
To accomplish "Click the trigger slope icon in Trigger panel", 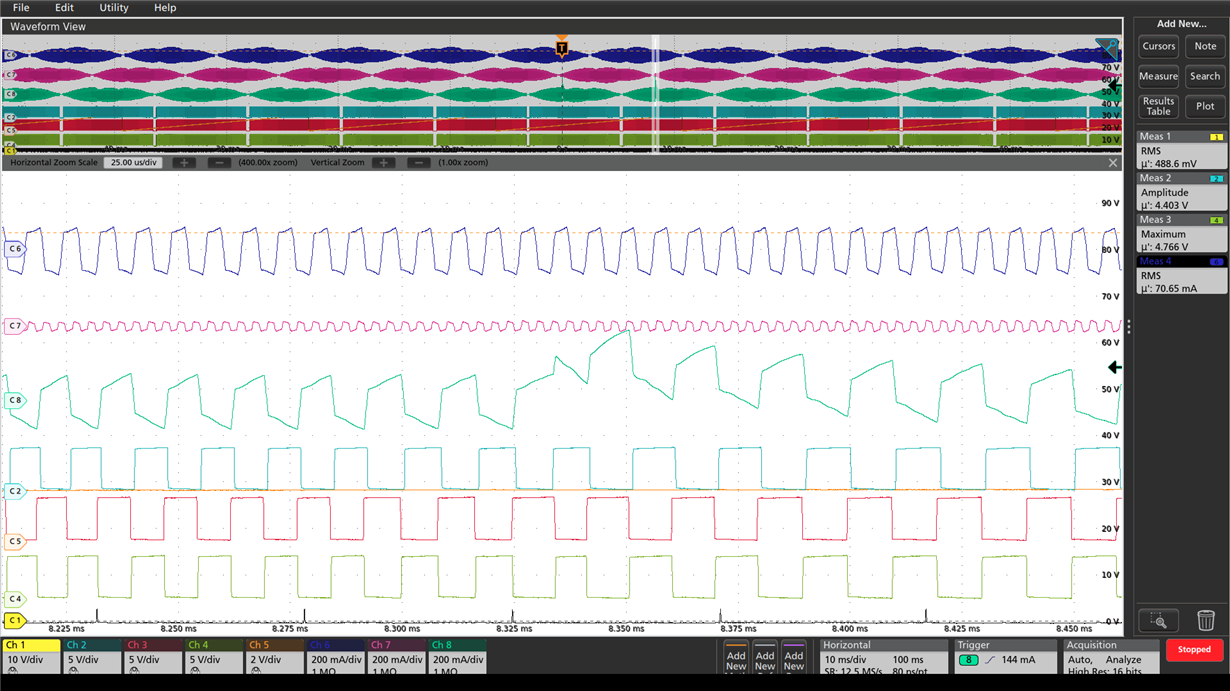I will pos(990,660).
